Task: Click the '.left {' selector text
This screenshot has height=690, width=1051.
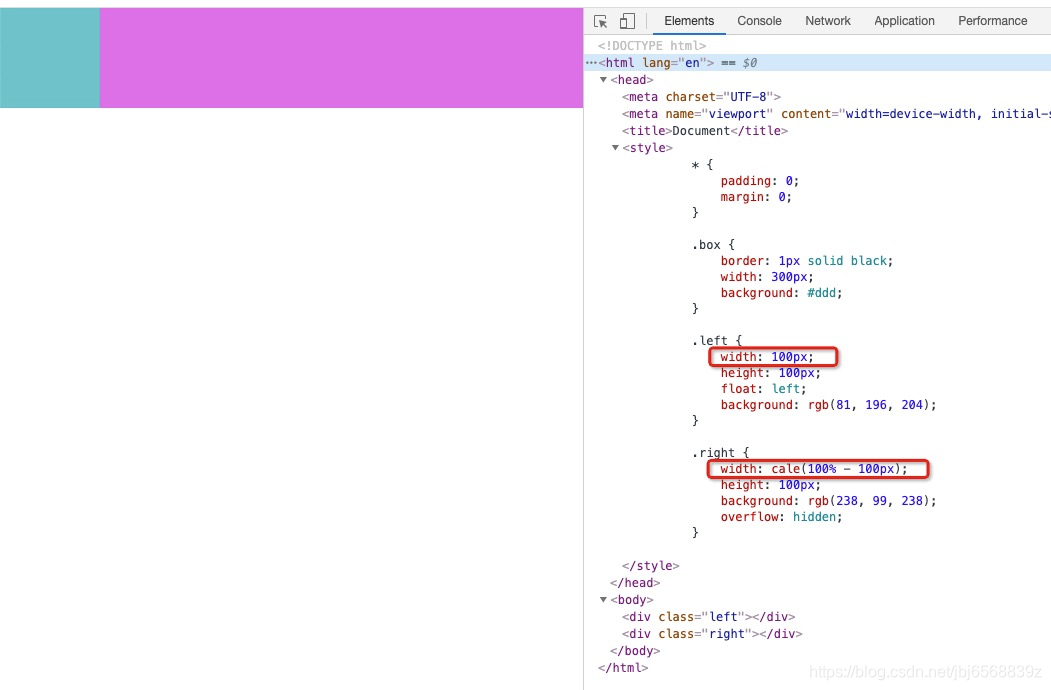Action: [x=717, y=341]
